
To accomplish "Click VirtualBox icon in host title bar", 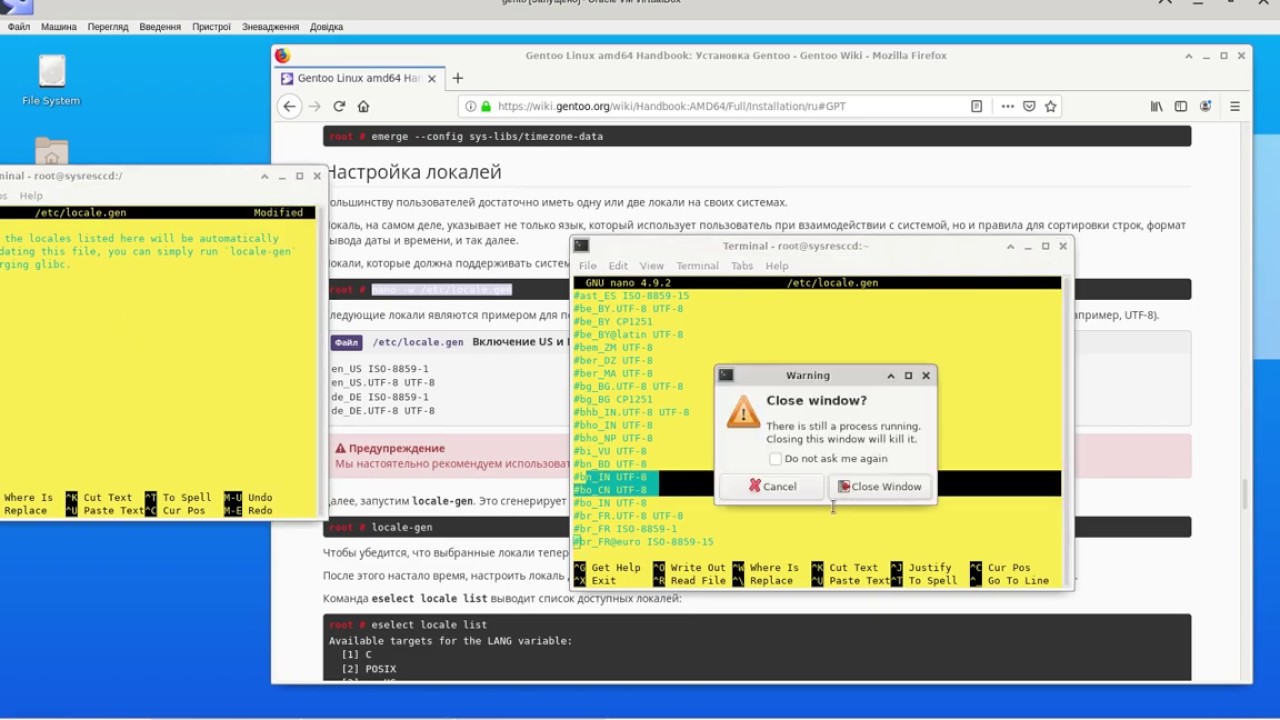I will click(16, 5).
